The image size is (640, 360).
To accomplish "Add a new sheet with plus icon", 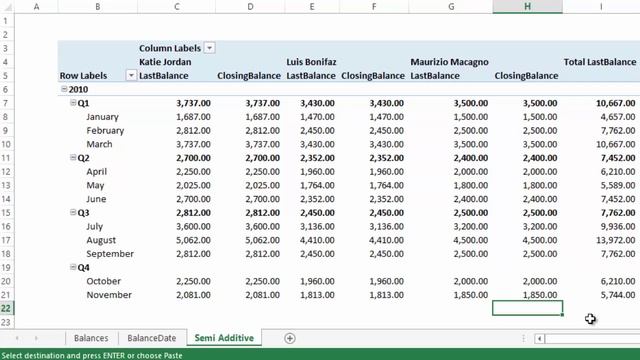I will [290, 338].
